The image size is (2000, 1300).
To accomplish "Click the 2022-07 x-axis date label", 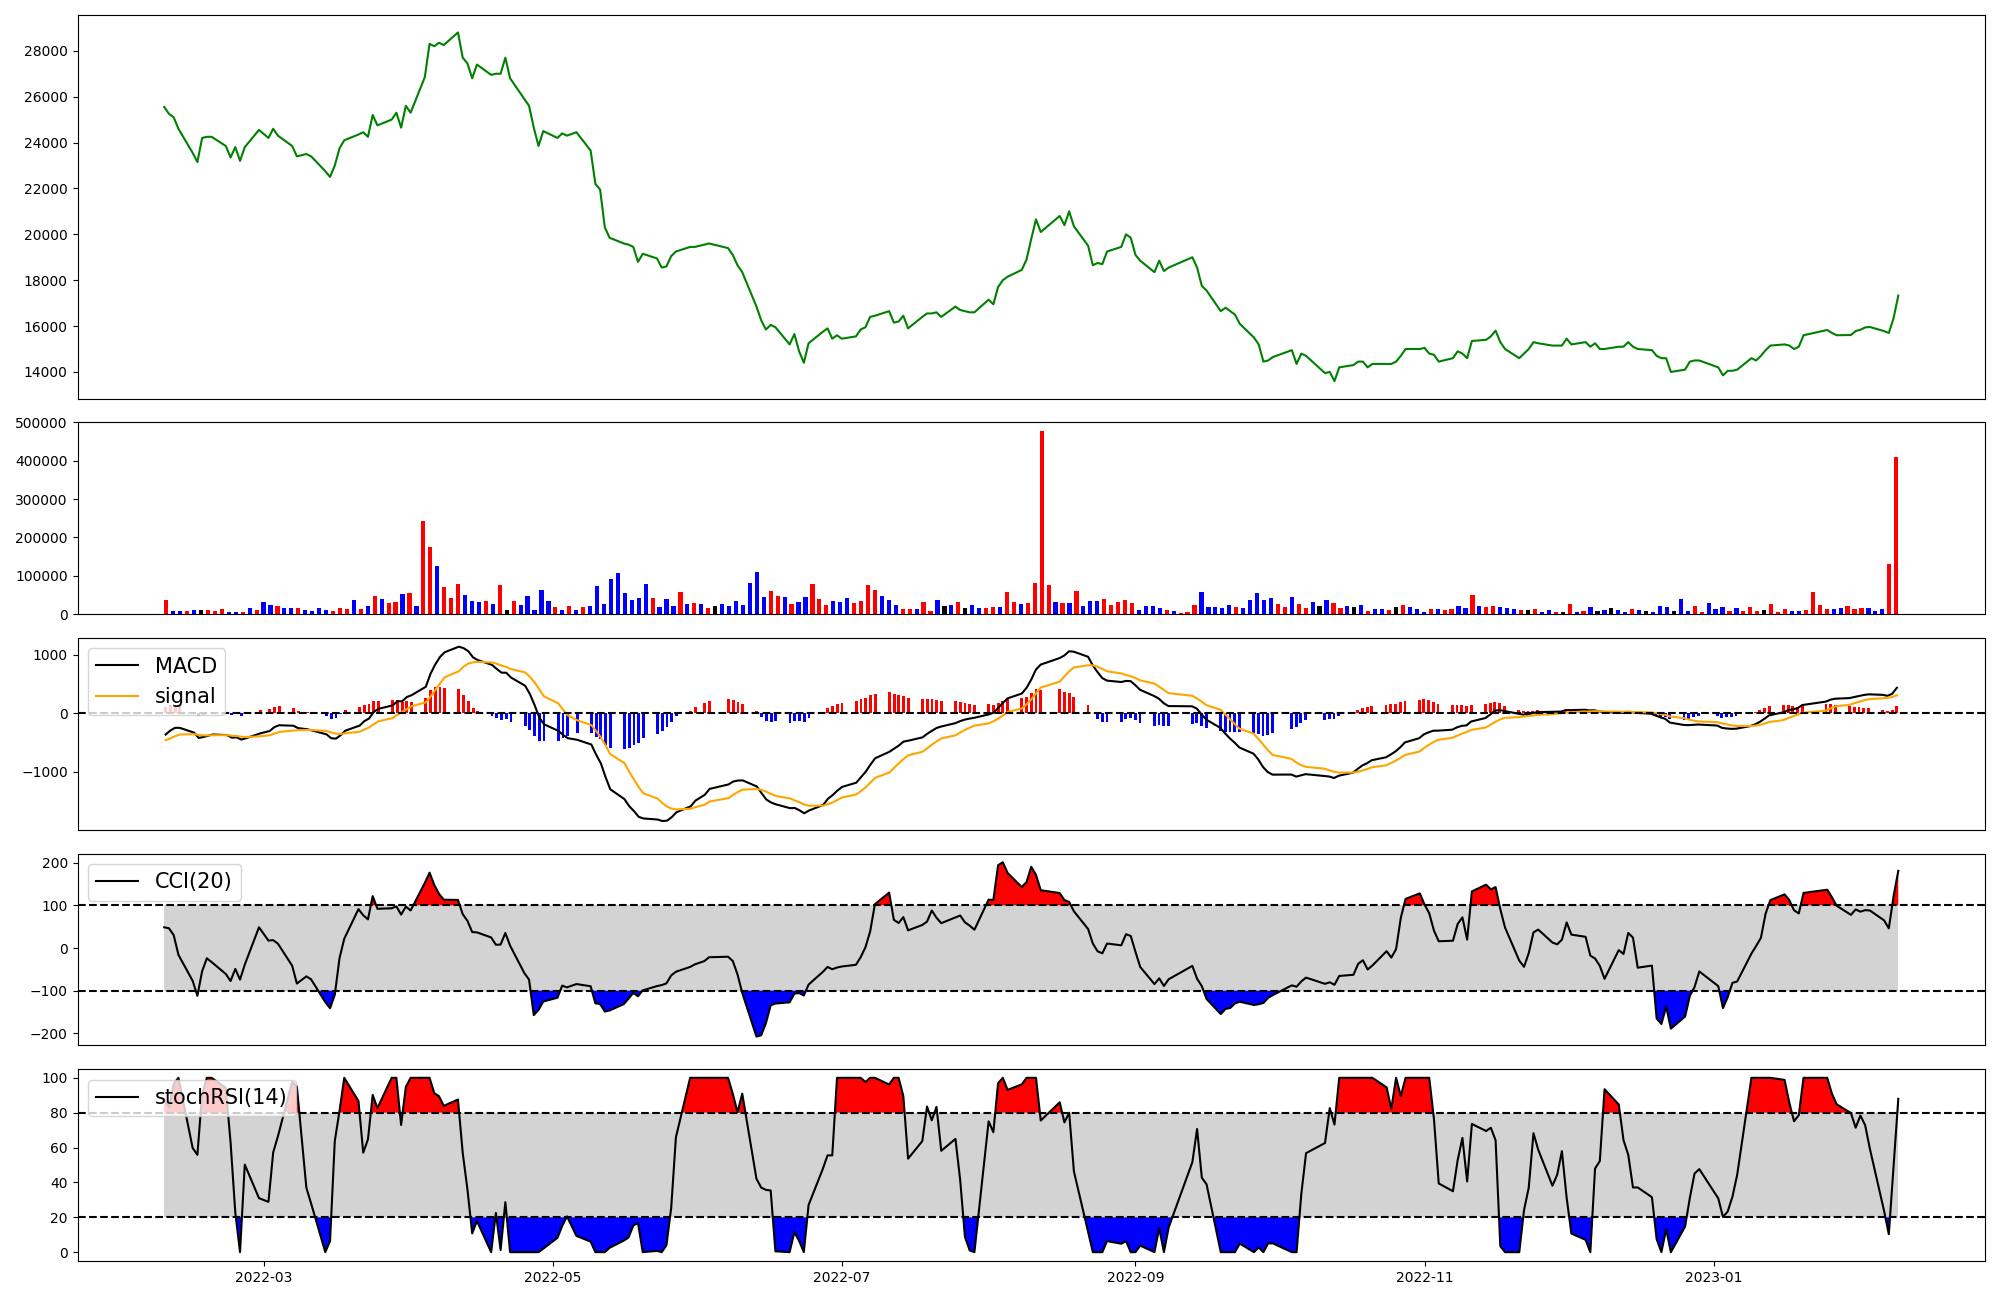I will click(842, 1277).
